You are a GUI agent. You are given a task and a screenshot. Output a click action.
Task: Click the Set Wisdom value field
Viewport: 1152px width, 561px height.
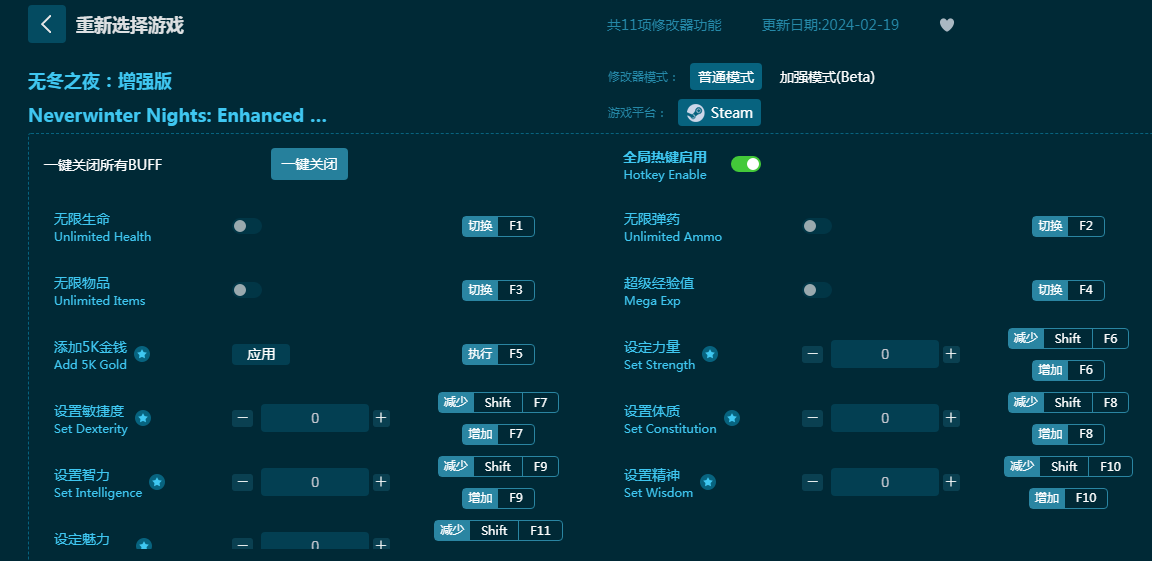885,482
